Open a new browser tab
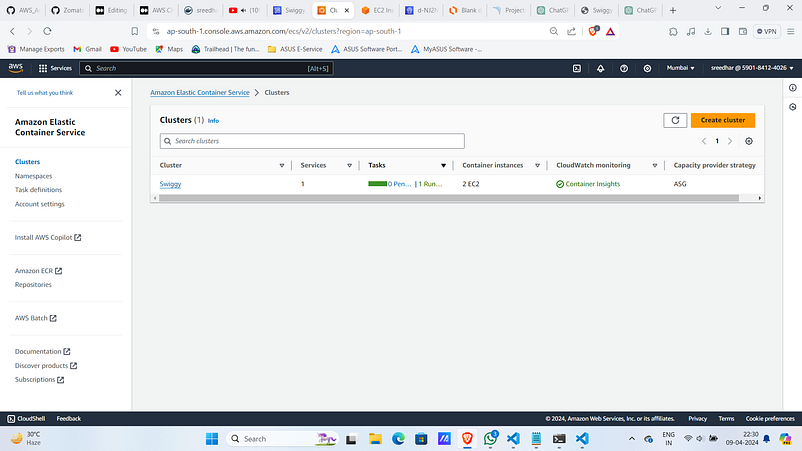Viewport: 802px width, 451px height. (x=673, y=10)
